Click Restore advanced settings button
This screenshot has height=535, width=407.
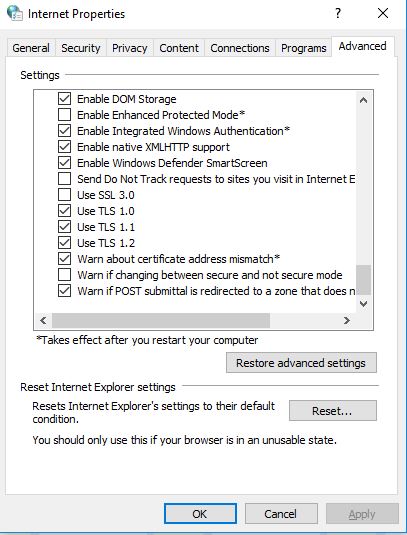tap(301, 363)
